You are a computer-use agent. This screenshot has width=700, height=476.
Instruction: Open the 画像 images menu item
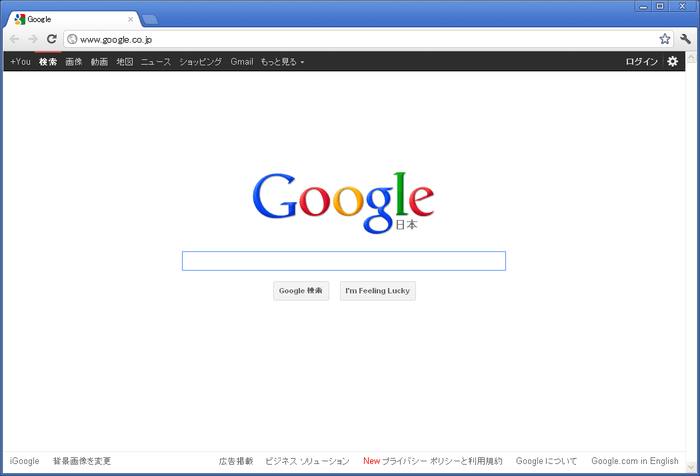click(x=74, y=62)
